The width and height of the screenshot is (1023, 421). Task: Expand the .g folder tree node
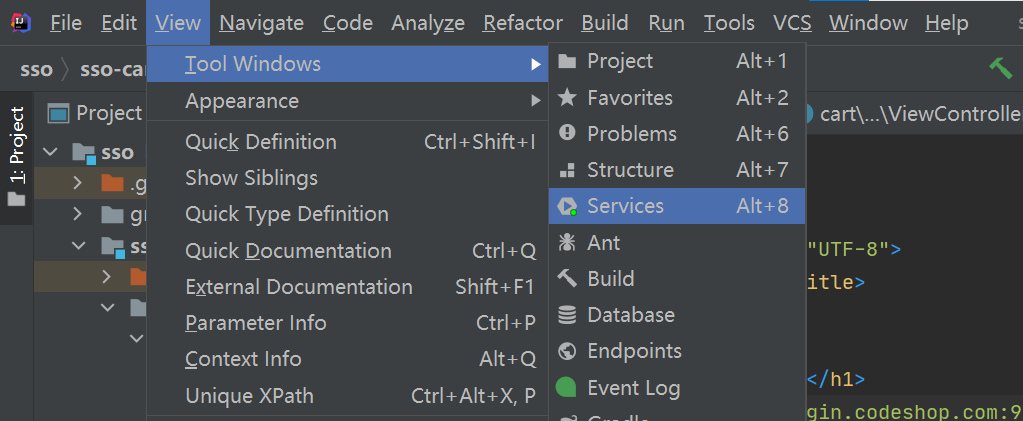tap(77, 184)
